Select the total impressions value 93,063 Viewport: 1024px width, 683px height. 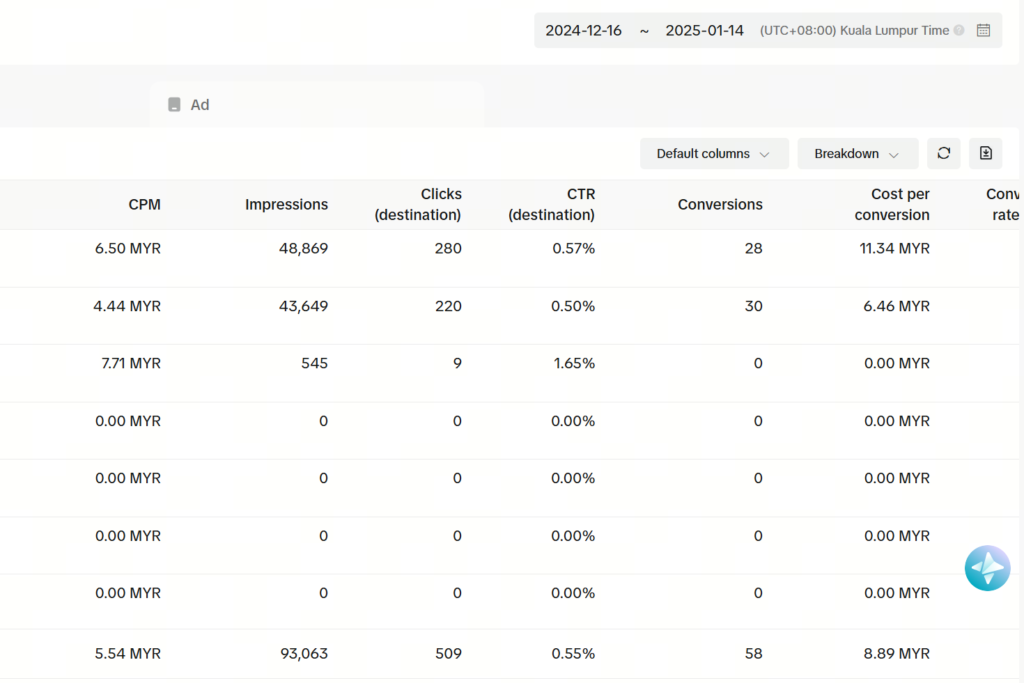(x=303, y=653)
